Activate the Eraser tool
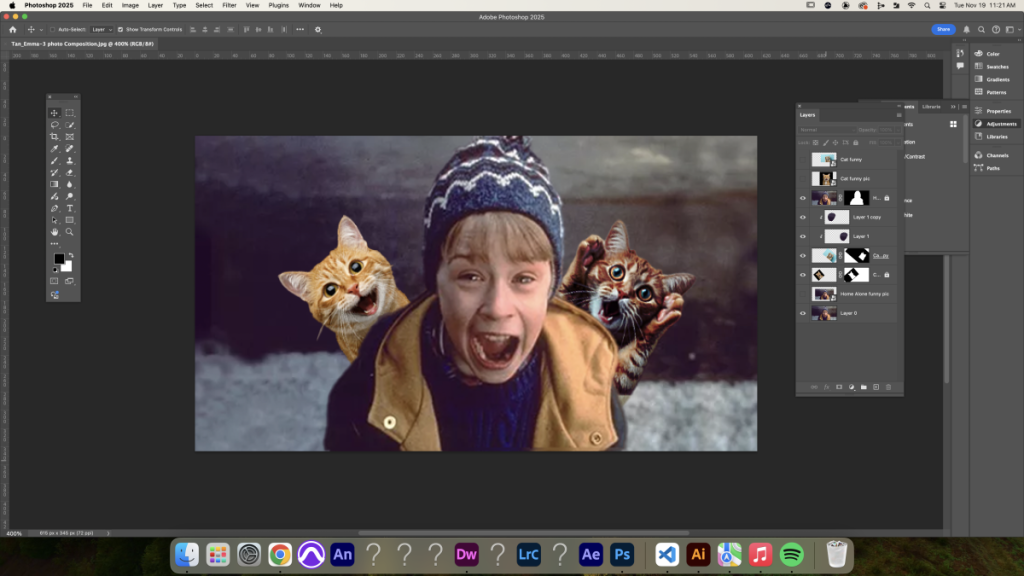This screenshot has height=576, width=1024. pyautogui.click(x=70, y=172)
